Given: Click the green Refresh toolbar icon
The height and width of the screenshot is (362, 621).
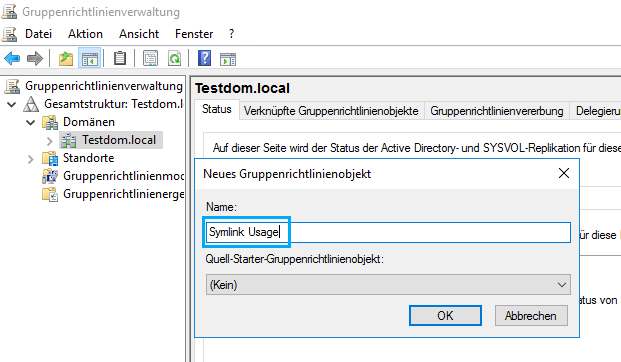Looking at the screenshot, I should 174,59.
